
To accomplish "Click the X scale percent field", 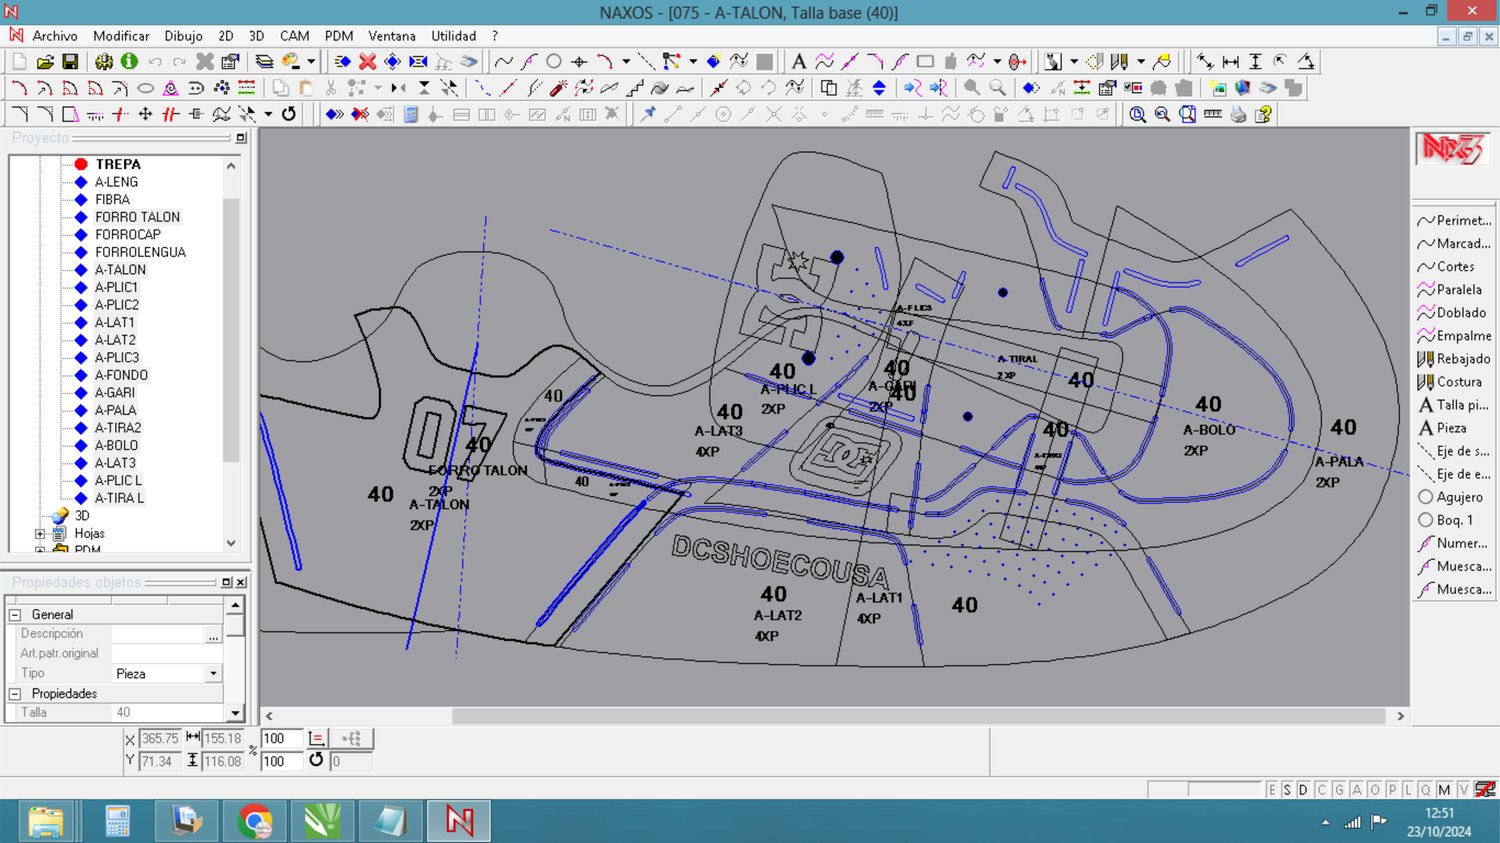I will point(279,739).
